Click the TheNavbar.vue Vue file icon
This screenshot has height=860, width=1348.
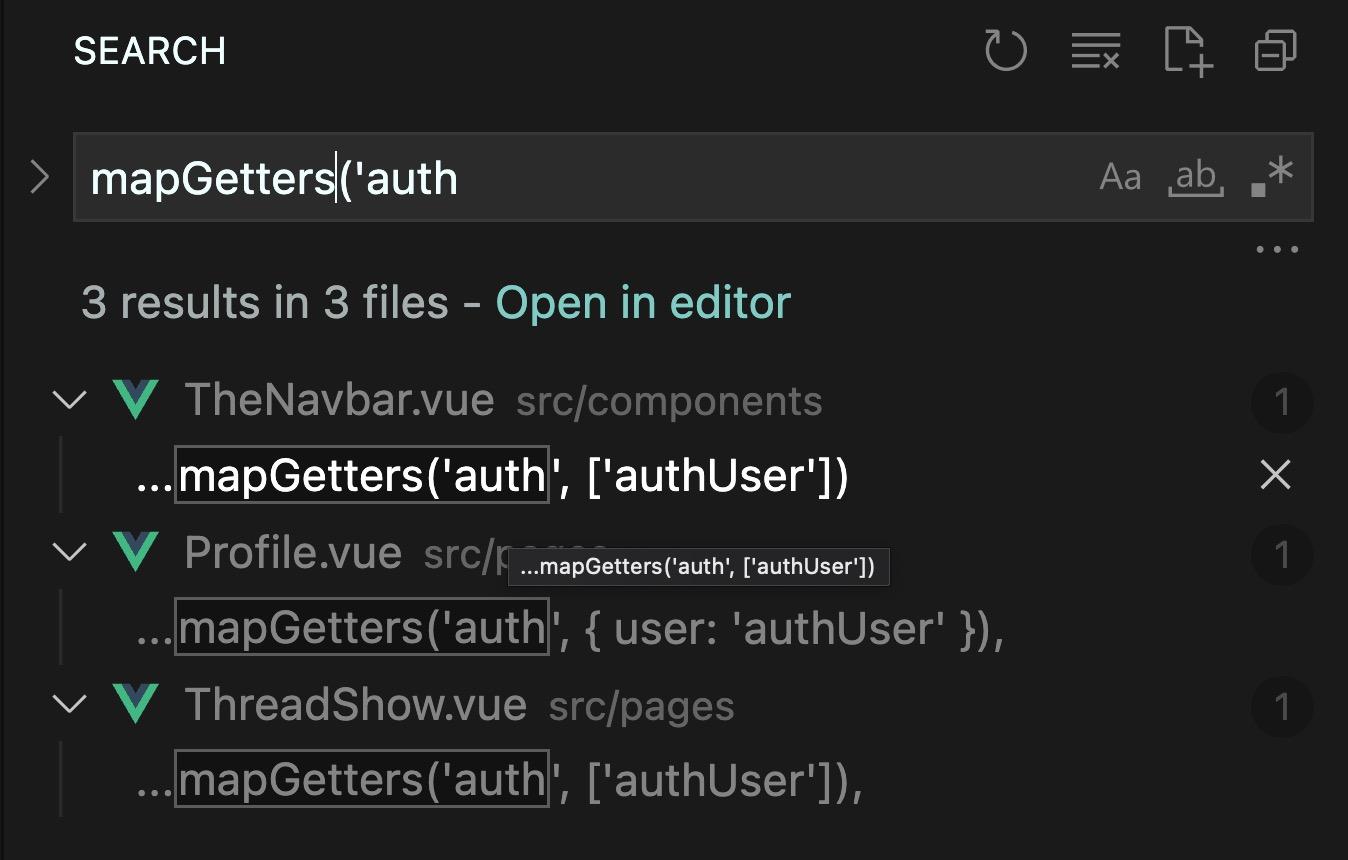pos(136,401)
